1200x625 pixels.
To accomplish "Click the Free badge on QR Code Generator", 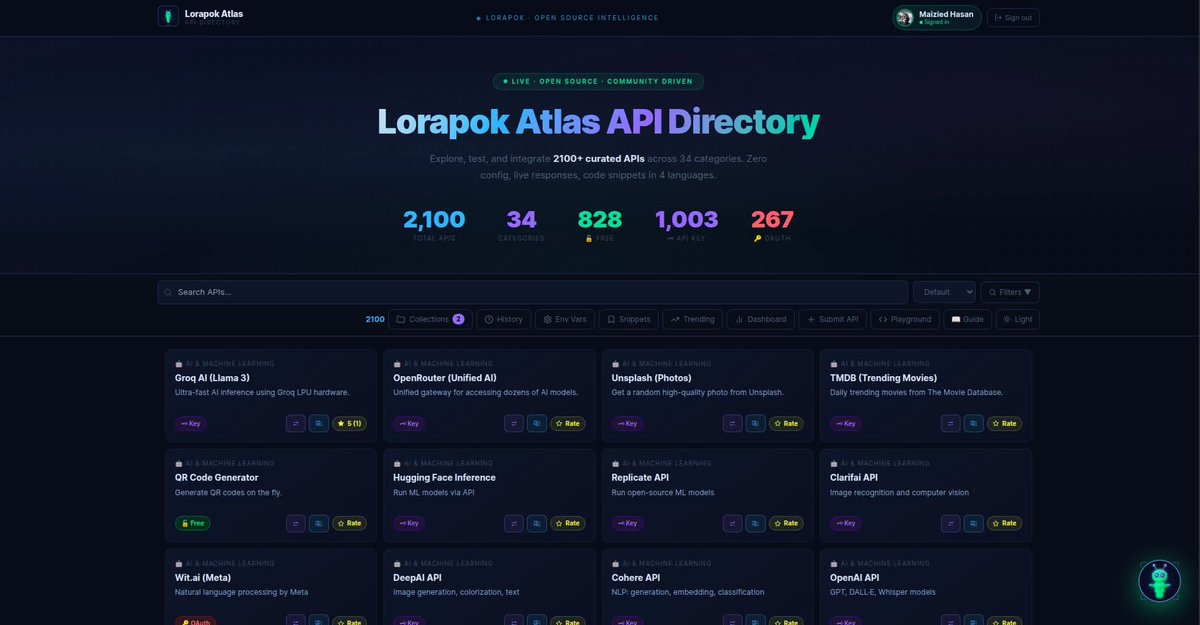I will 193,523.
